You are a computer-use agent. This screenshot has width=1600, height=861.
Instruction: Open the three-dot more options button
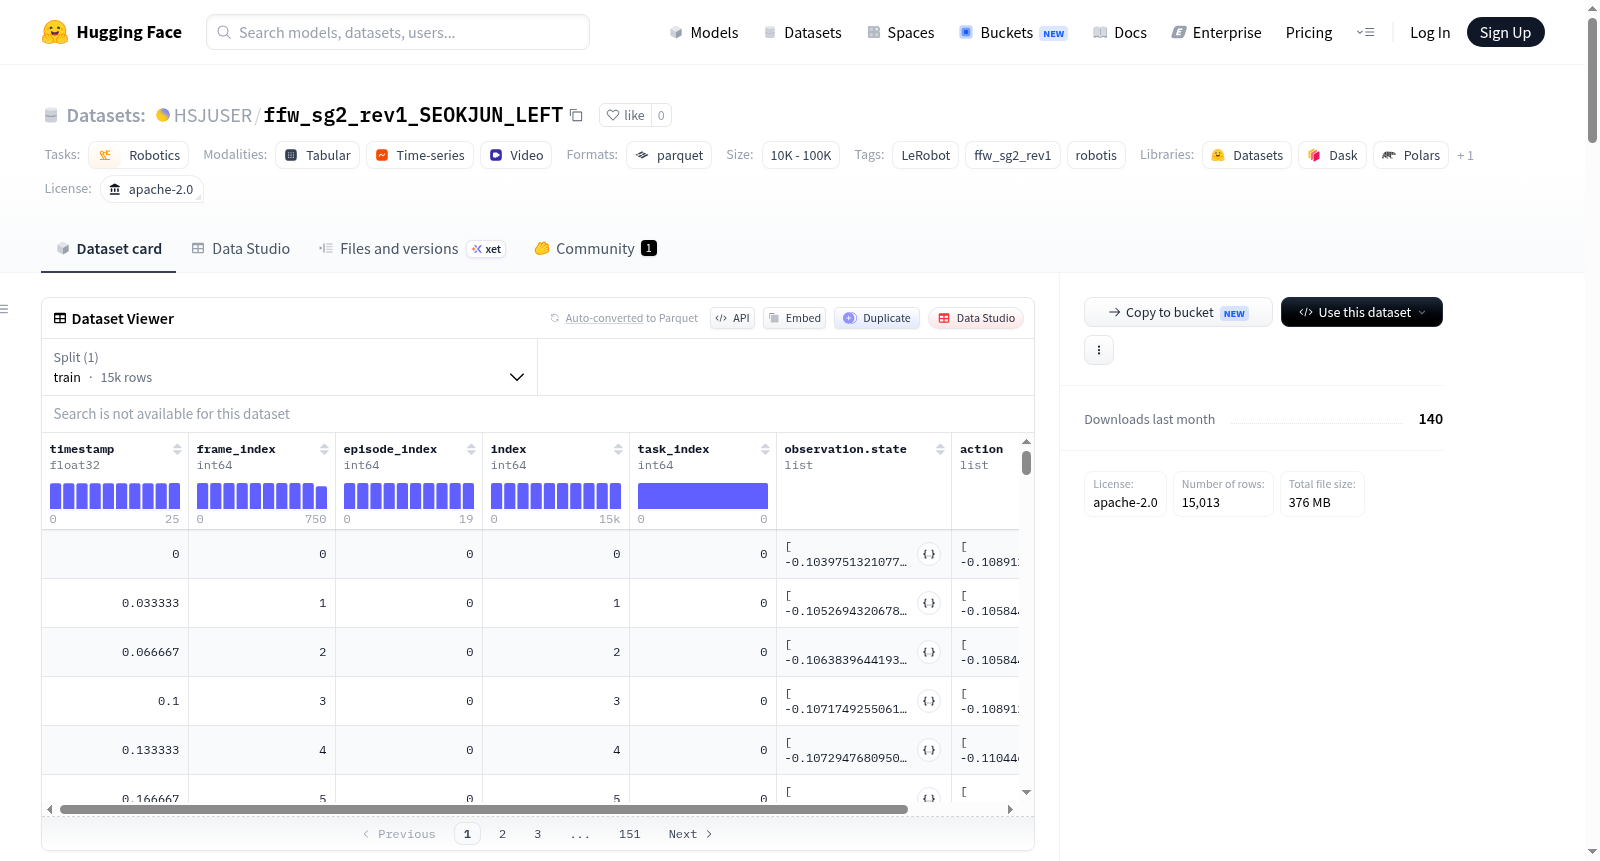(x=1099, y=350)
